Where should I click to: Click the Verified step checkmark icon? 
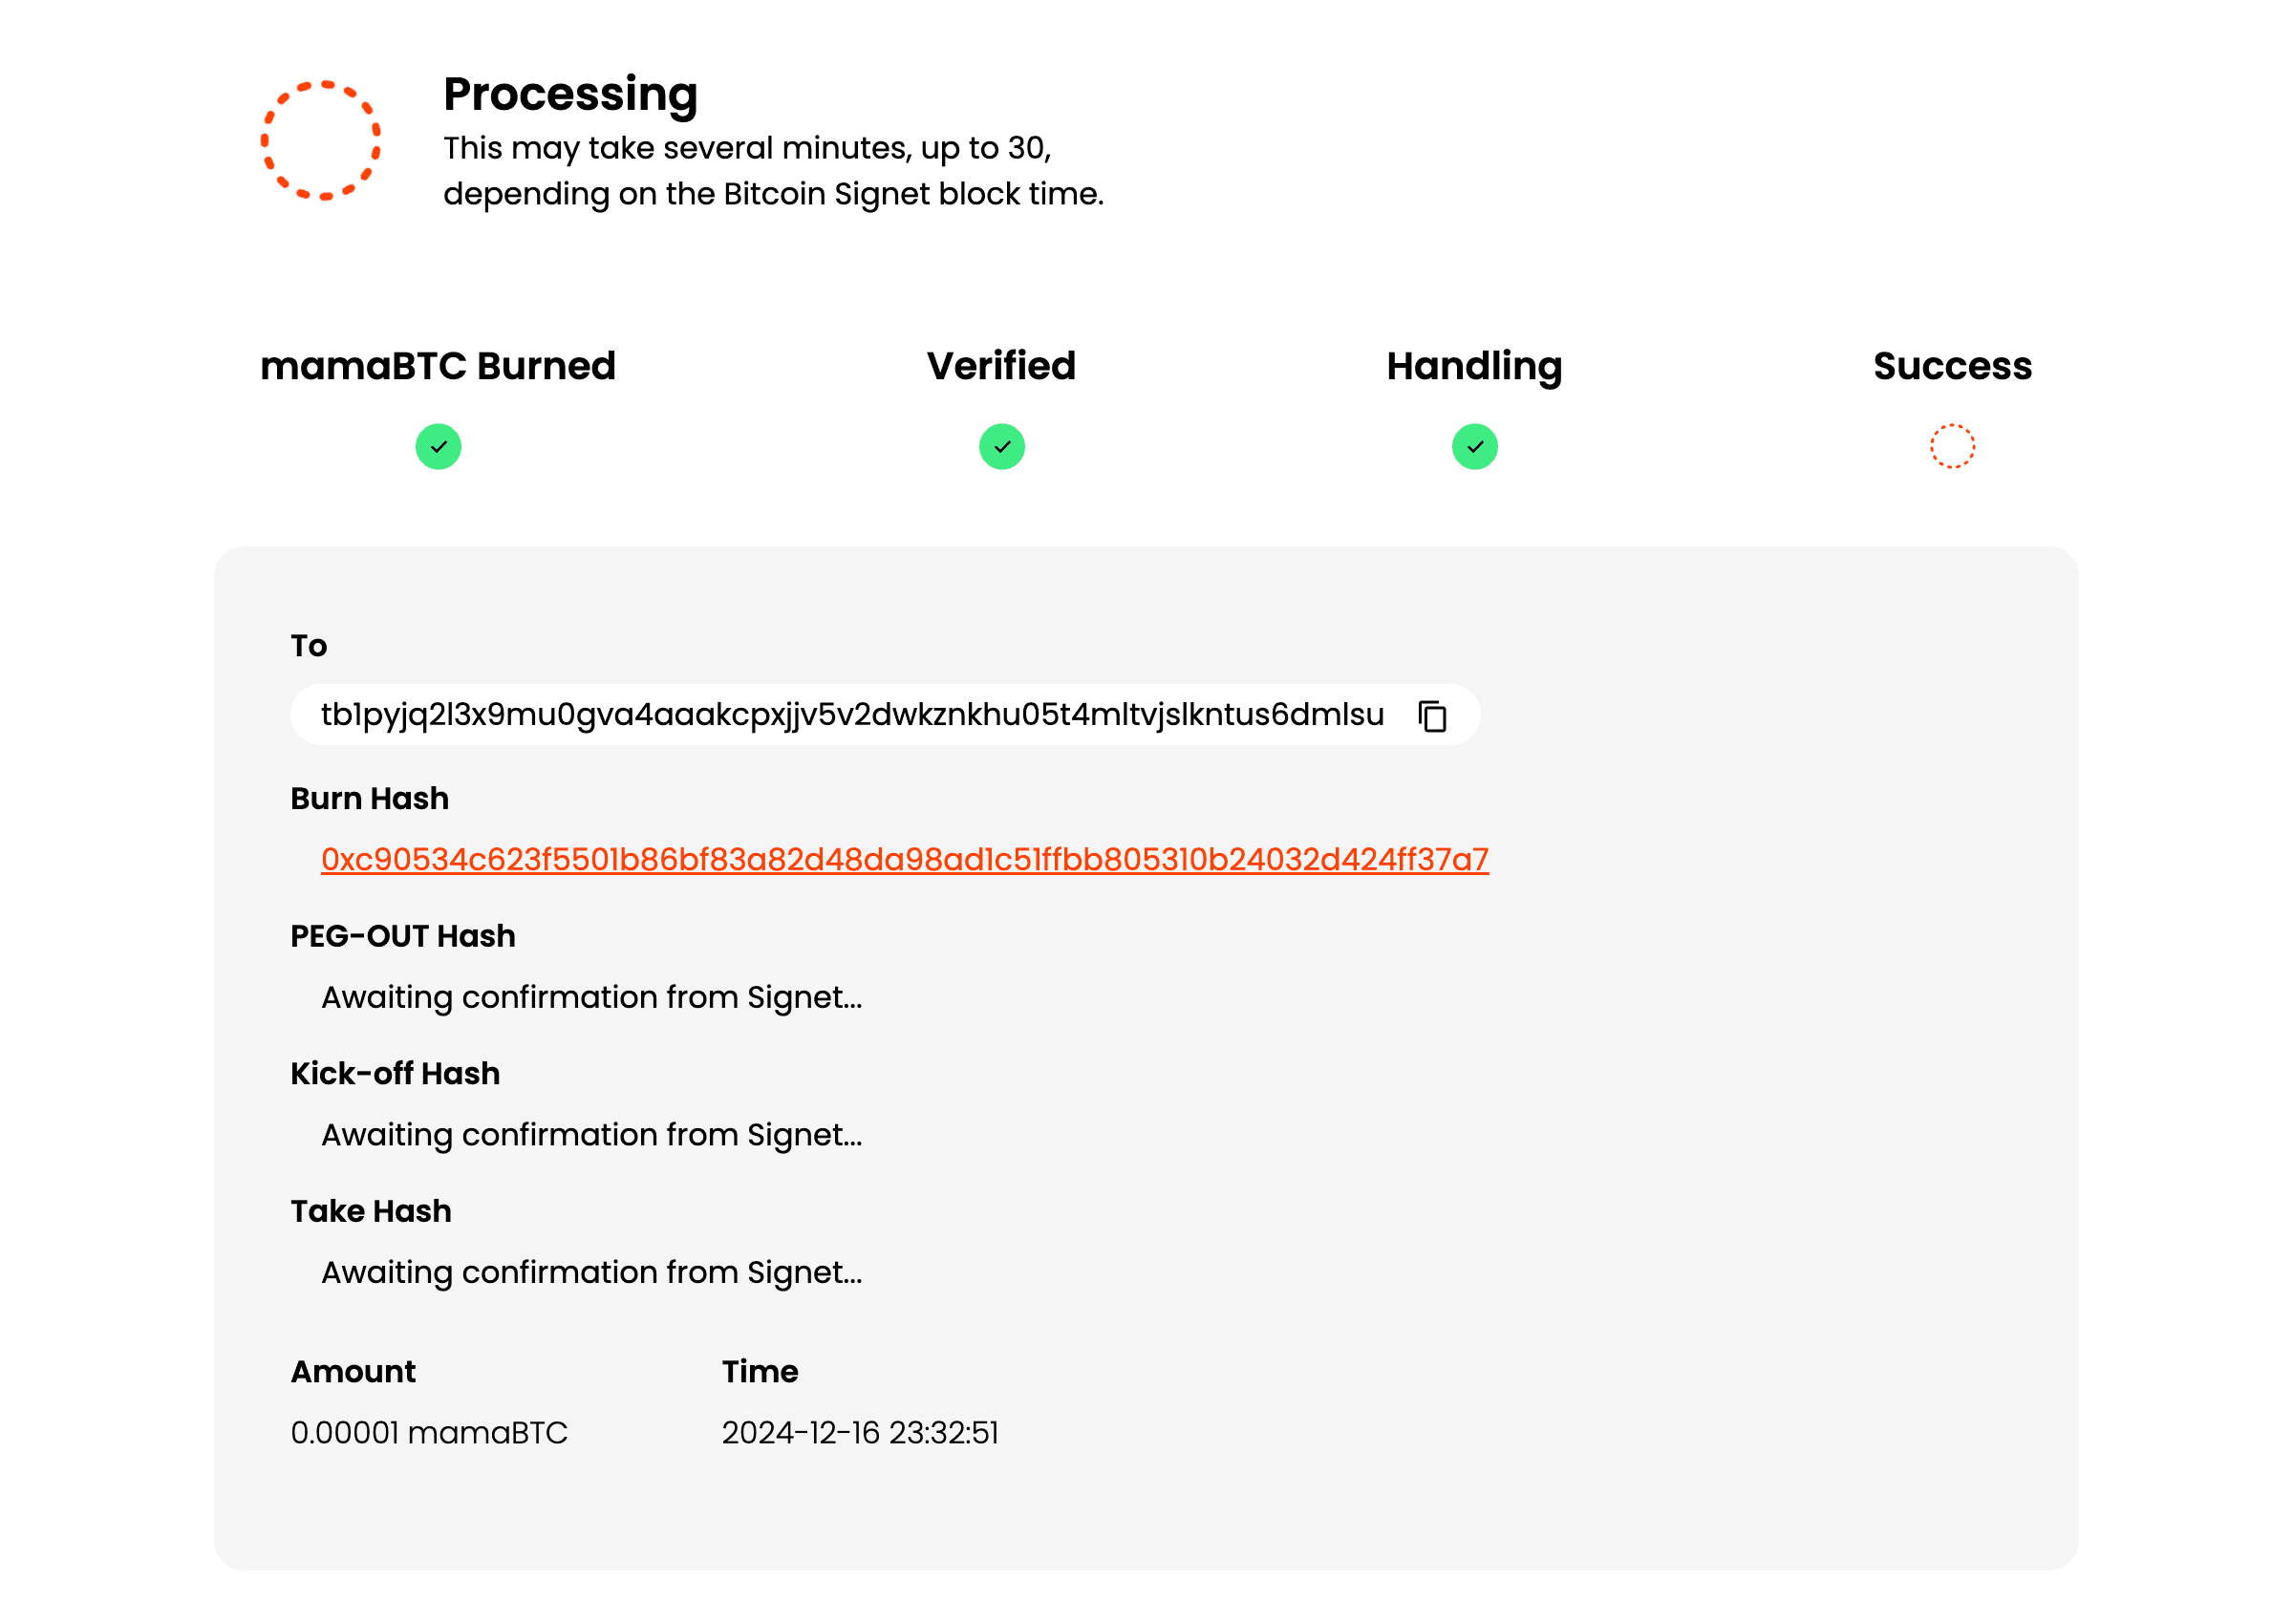point(1001,447)
